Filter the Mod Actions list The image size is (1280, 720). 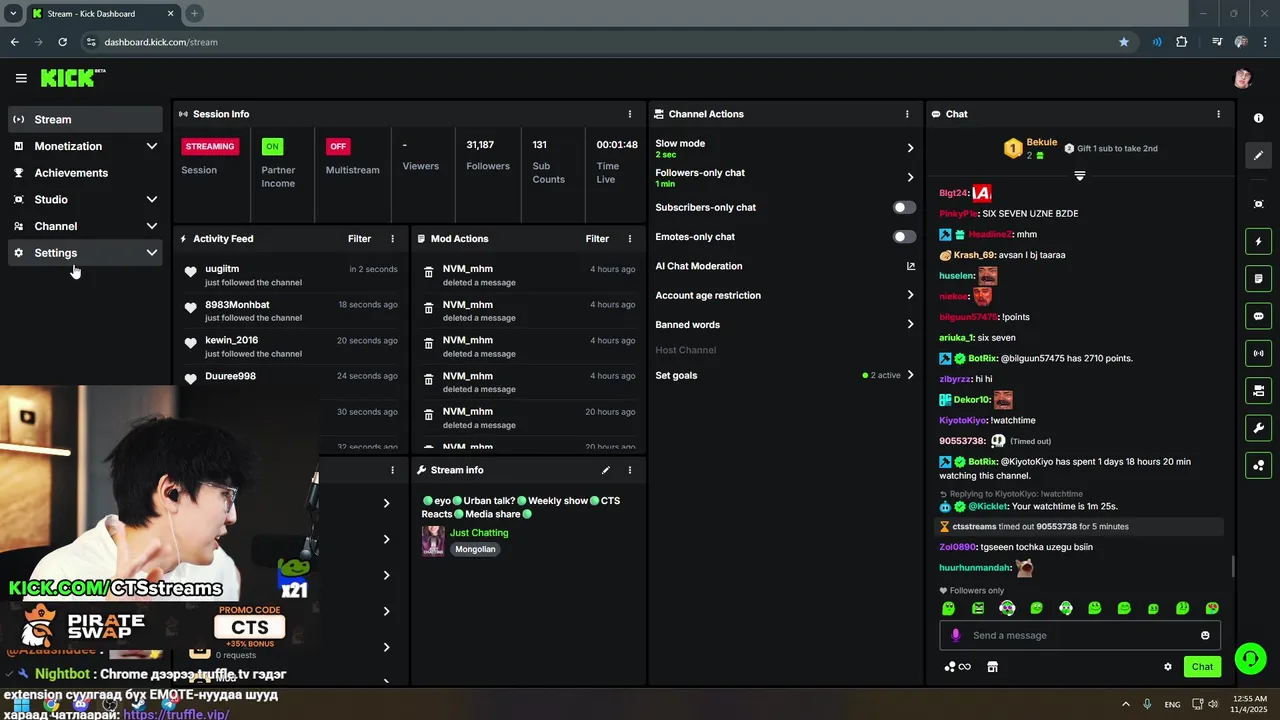[597, 239]
